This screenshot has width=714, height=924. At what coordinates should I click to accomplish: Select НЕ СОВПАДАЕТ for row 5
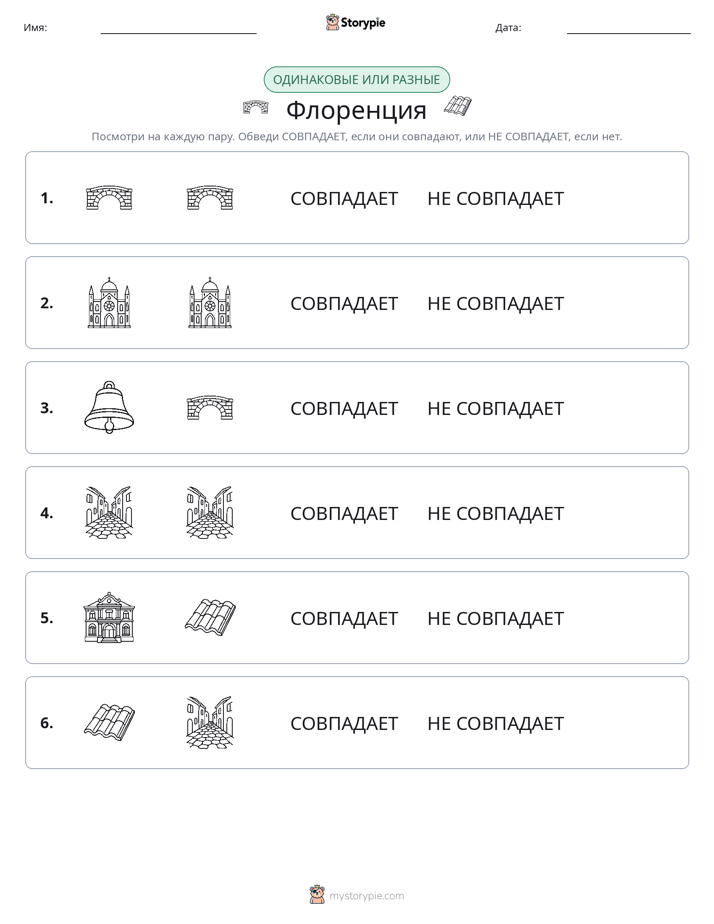[x=495, y=618]
